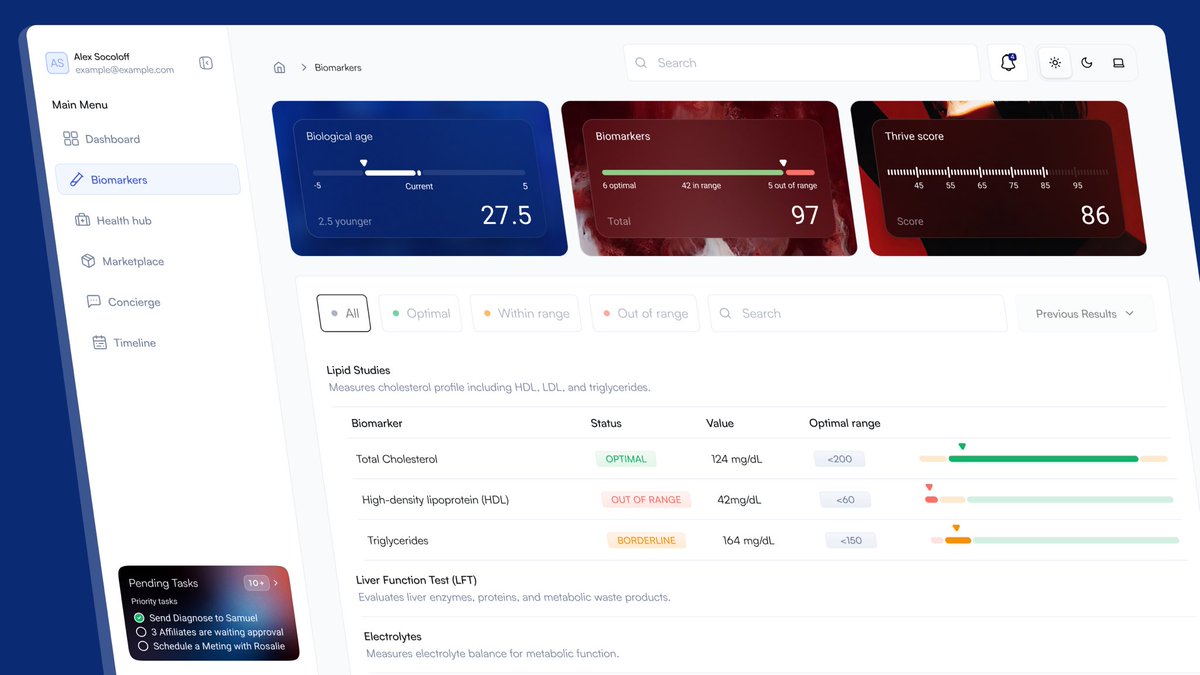Screen dimensions: 1200x675
Task: Click the Marketplace cube icon
Action: (88, 261)
